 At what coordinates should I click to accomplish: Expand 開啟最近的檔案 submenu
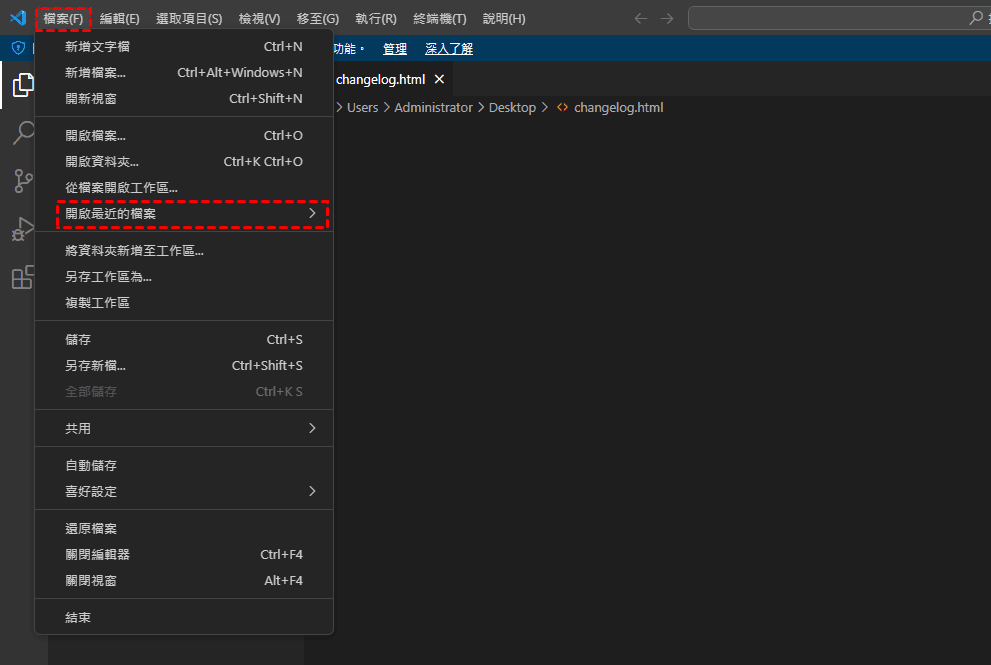click(x=184, y=214)
